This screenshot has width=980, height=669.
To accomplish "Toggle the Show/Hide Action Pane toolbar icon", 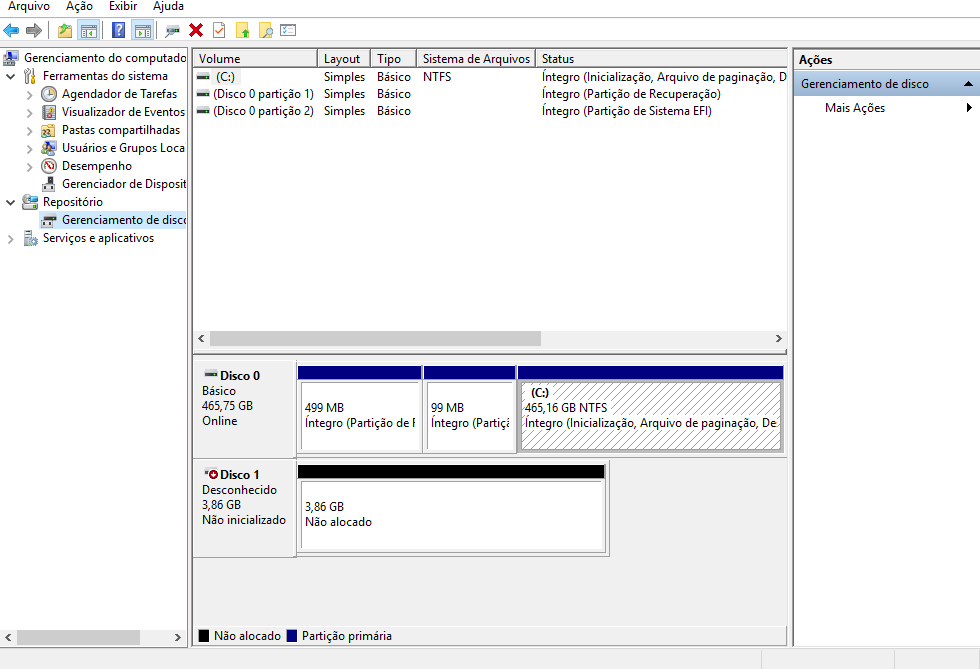I will 142,30.
